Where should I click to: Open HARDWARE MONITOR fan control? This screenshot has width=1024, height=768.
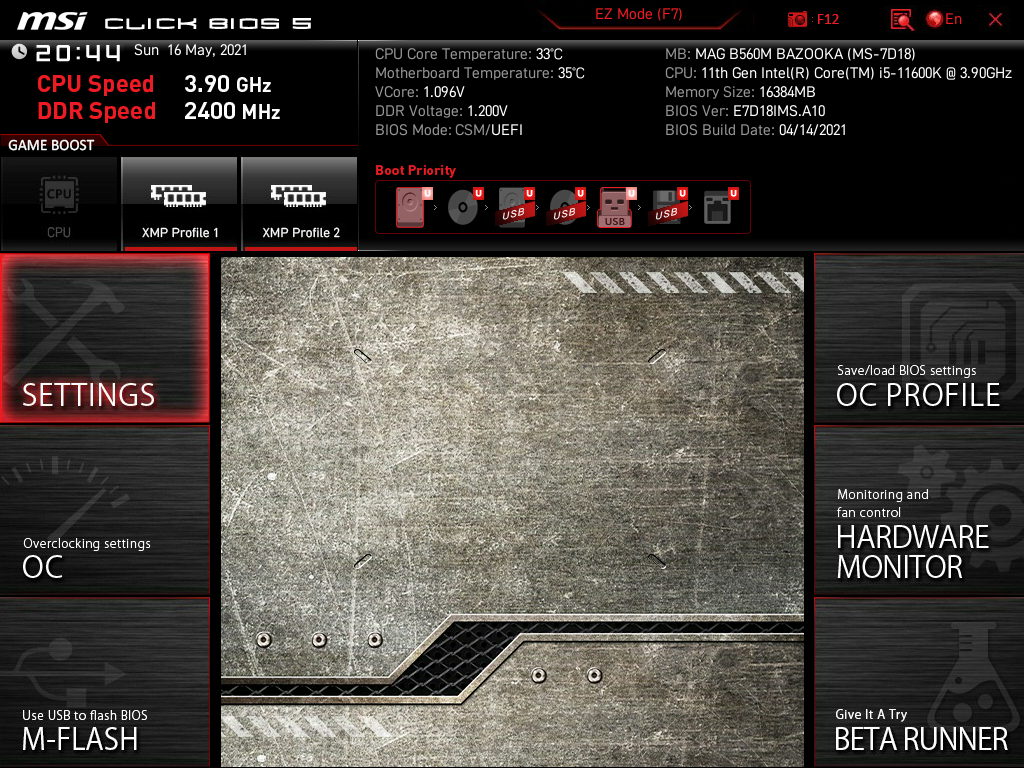pyautogui.click(x=919, y=511)
